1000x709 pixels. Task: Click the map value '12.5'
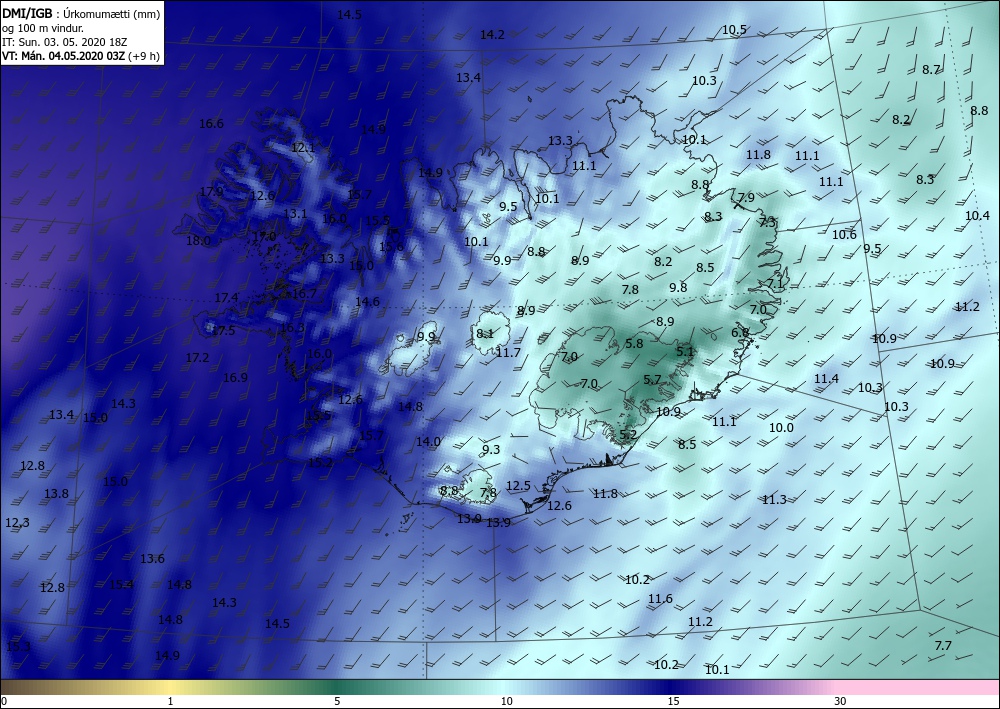coord(518,486)
